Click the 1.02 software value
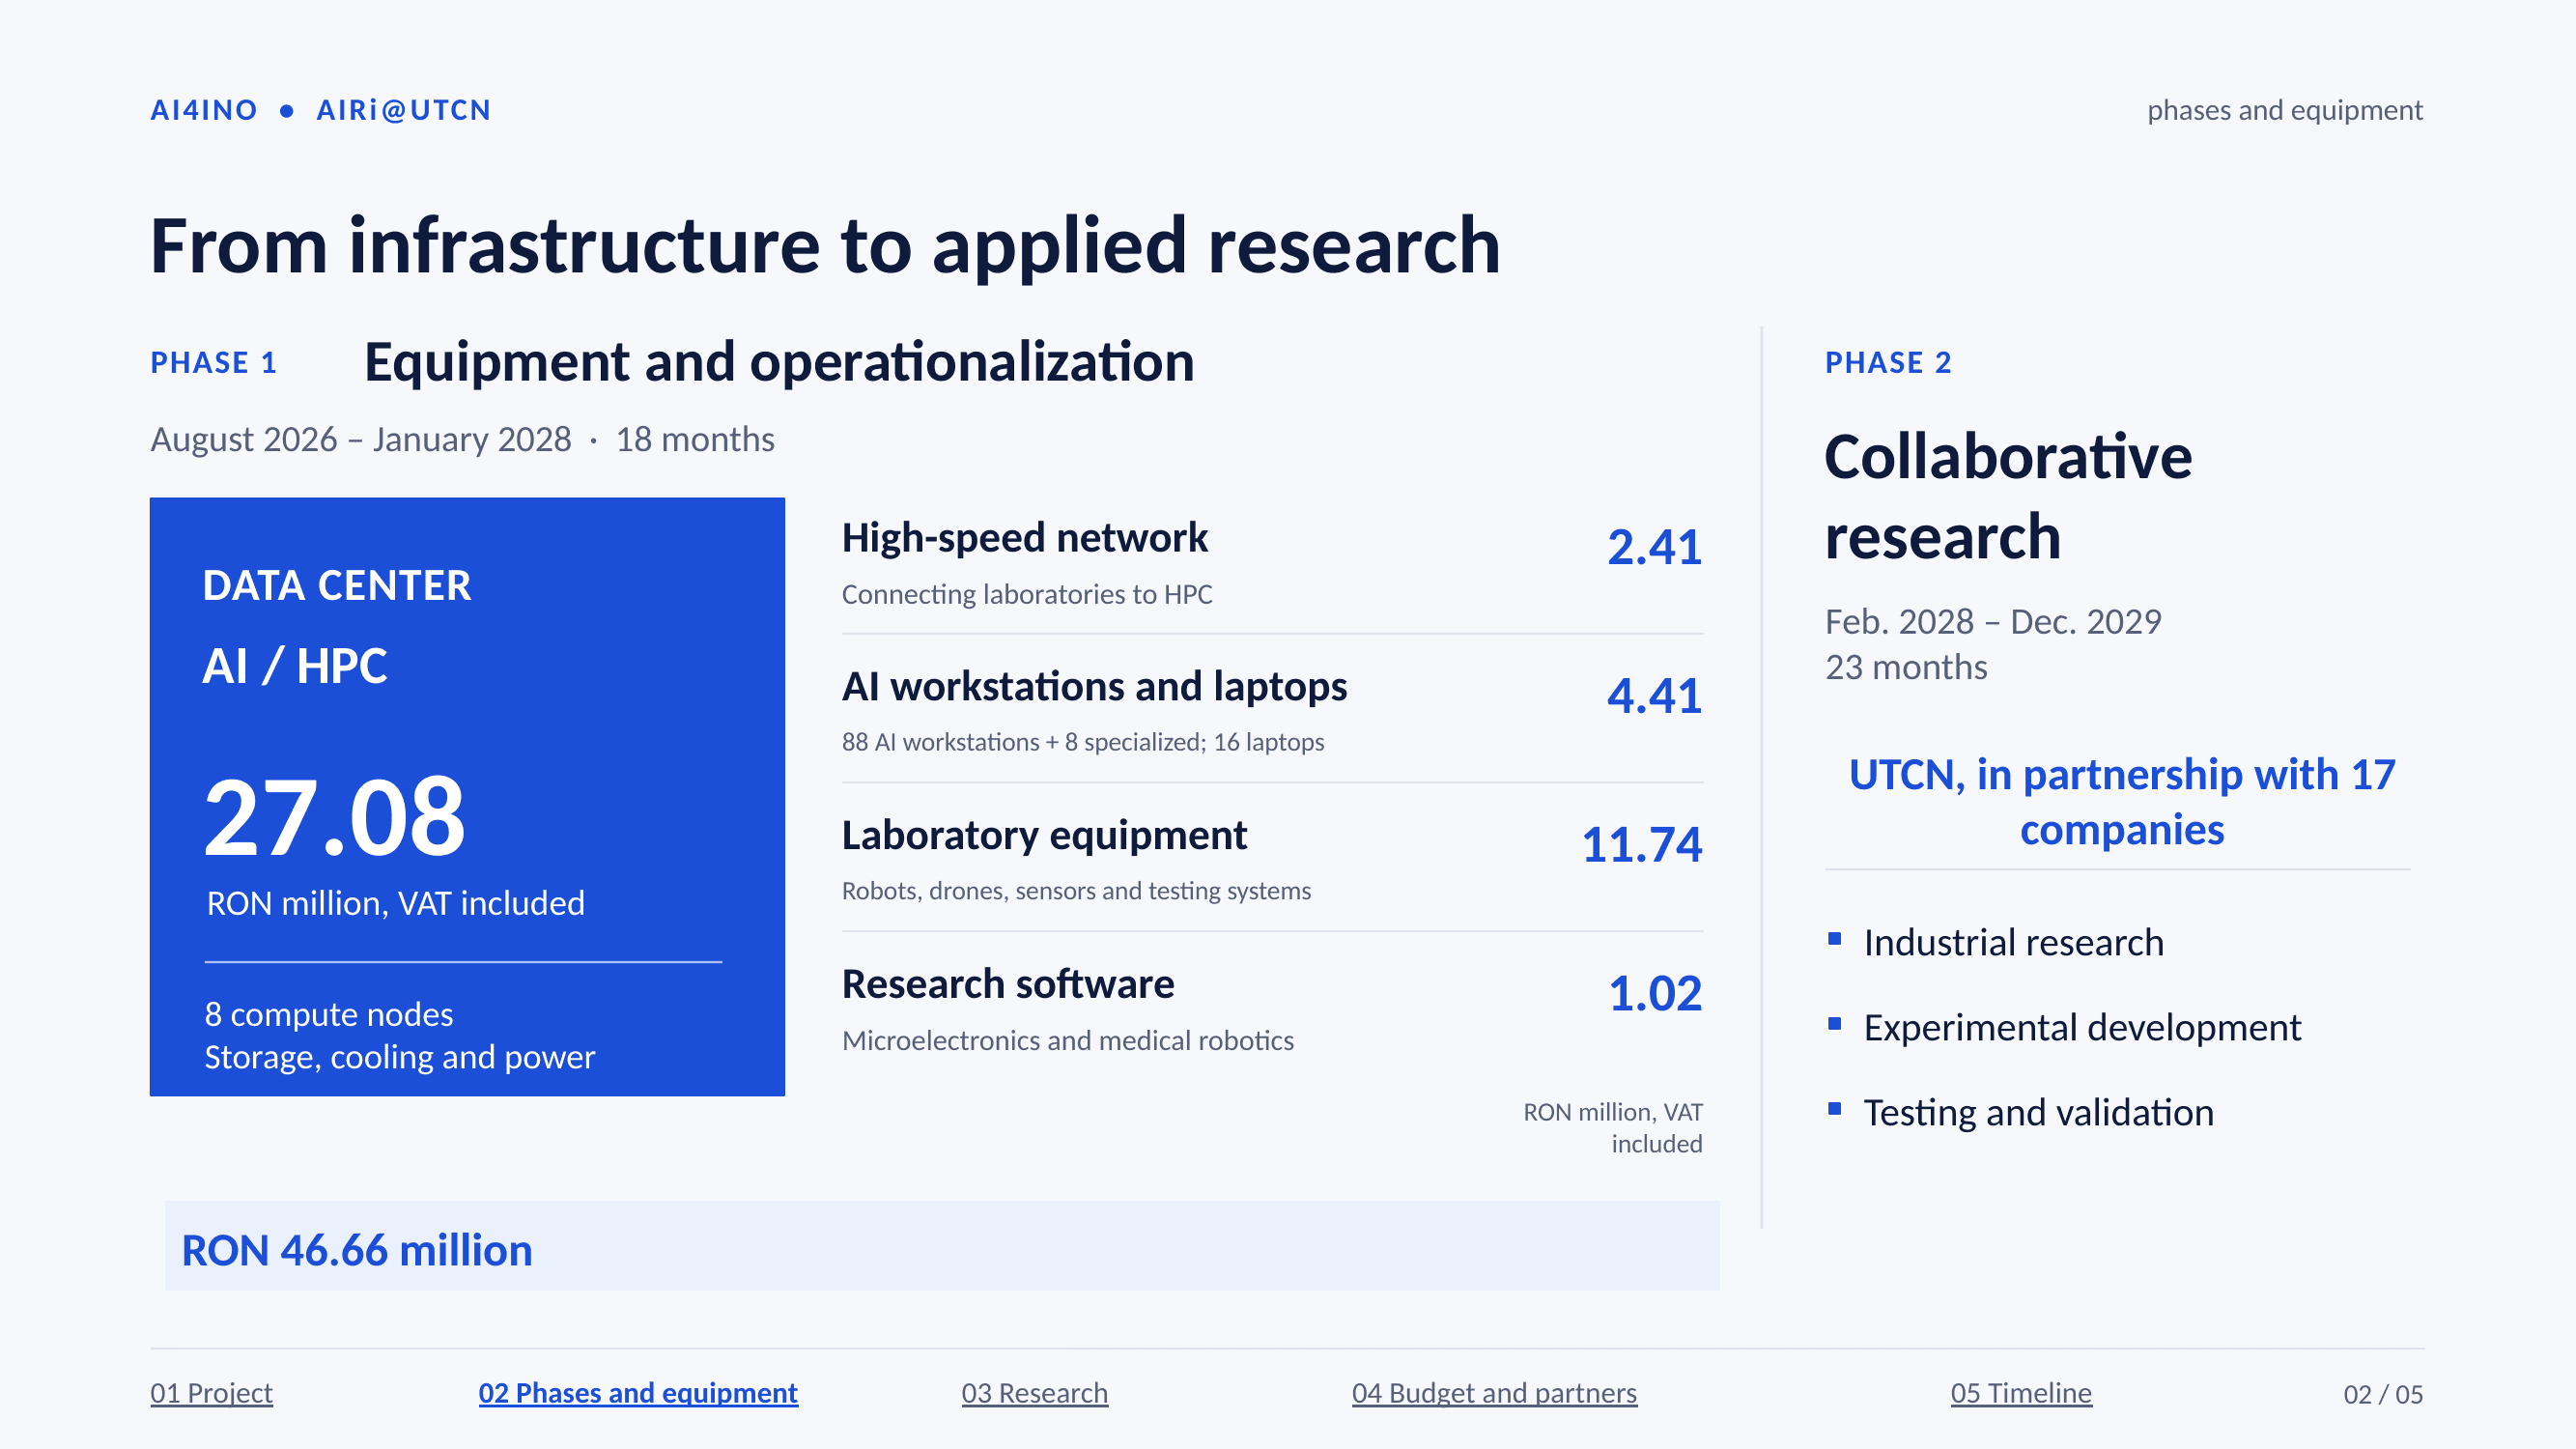This screenshot has width=2576, height=1449. (1655, 994)
